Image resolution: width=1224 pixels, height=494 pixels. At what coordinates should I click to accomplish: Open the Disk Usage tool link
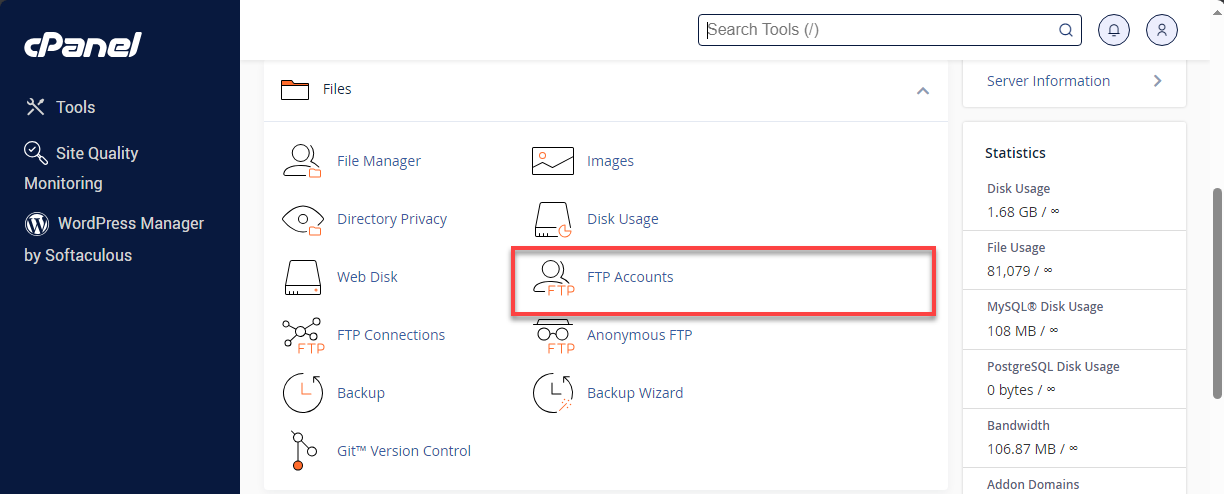click(x=622, y=219)
